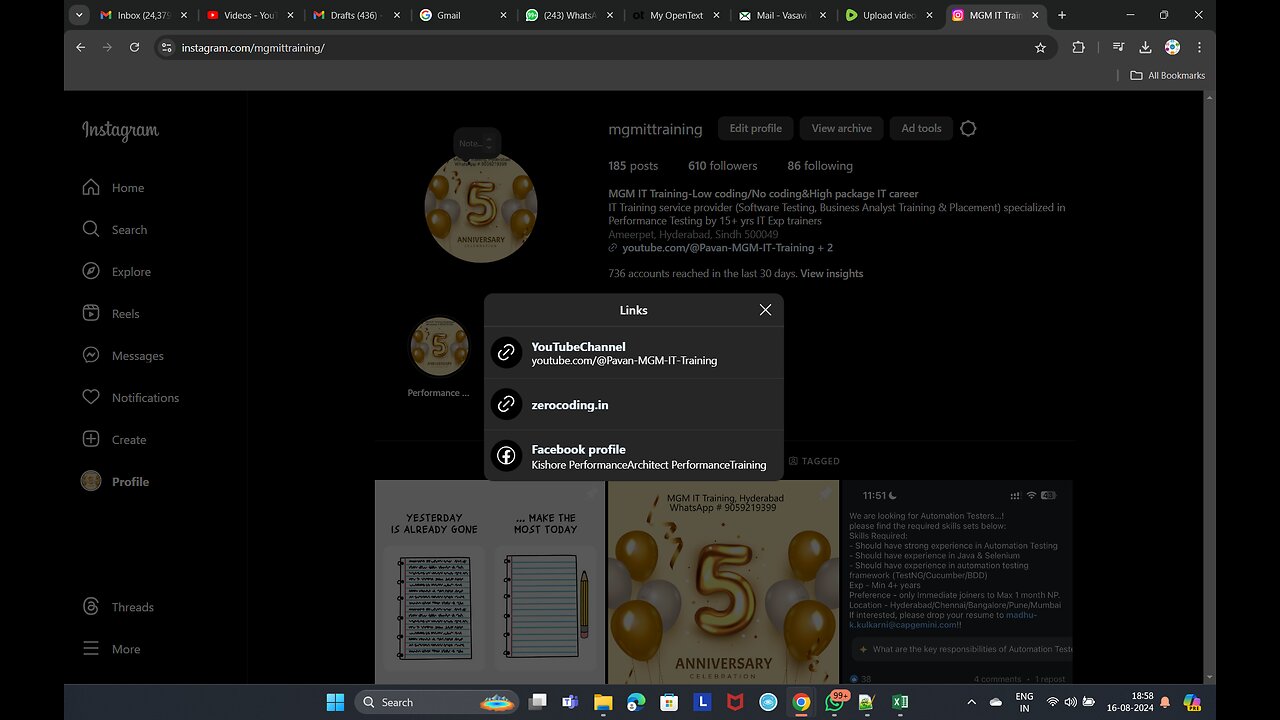This screenshot has height=720, width=1280.
Task: Open File Explorer from taskbar
Action: click(603, 702)
